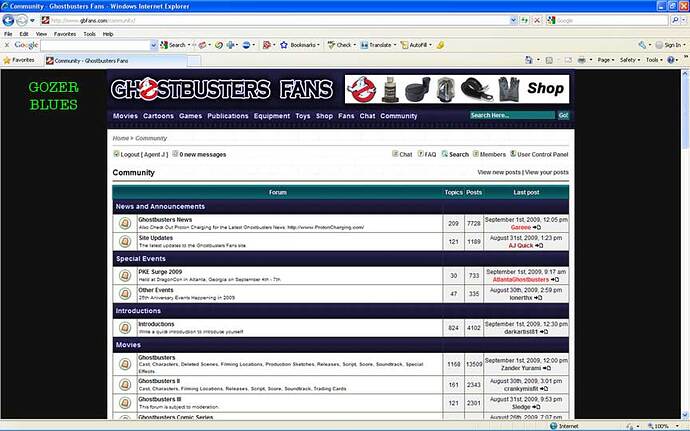Click Sign In on Google Toolbar
The image size is (690, 431).
click(x=670, y=45)
